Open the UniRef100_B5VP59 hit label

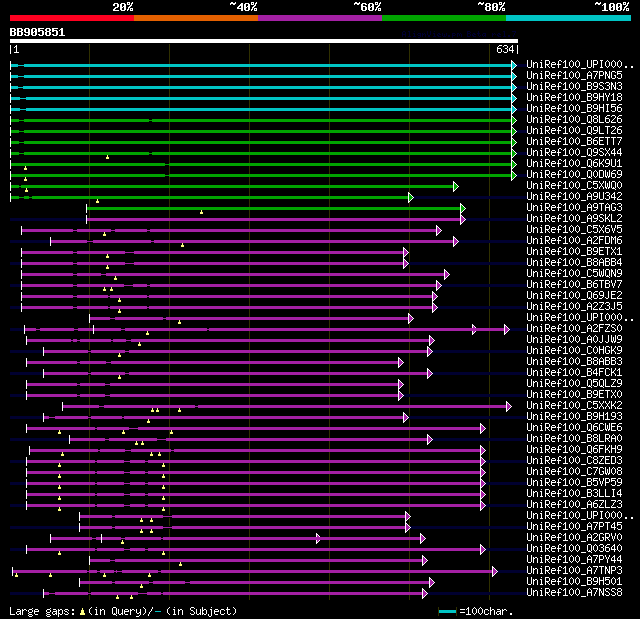point(574,483)
